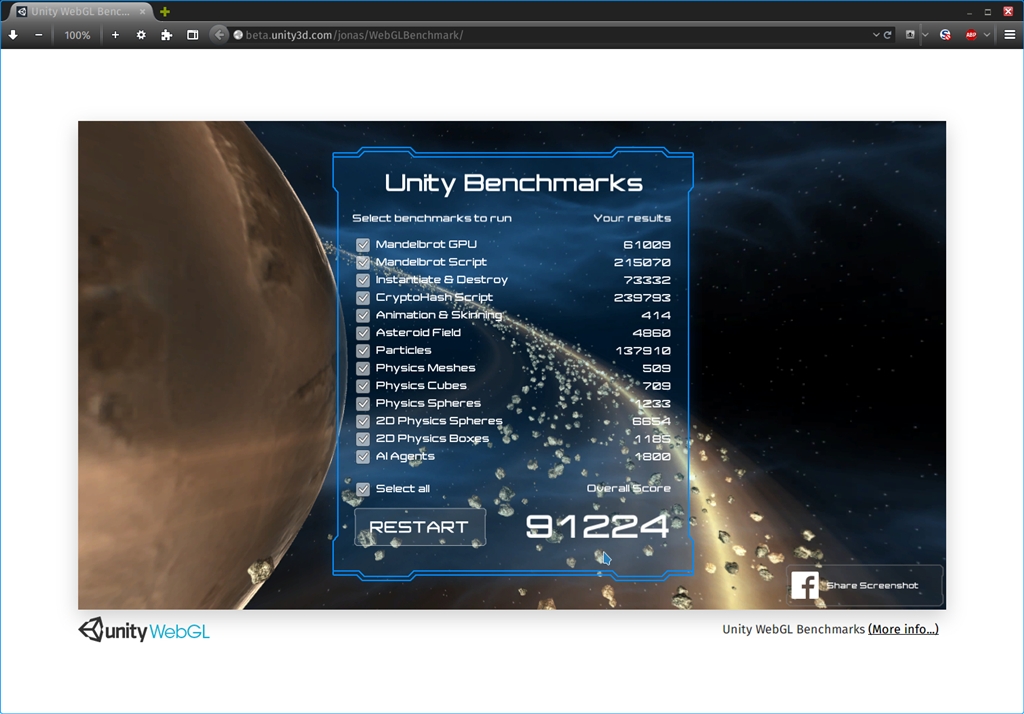Toggle Instantiate & Destroy checkbox
Viewport: 1024px width, 714px height.
pyautogui.click(x=363, y=280)
